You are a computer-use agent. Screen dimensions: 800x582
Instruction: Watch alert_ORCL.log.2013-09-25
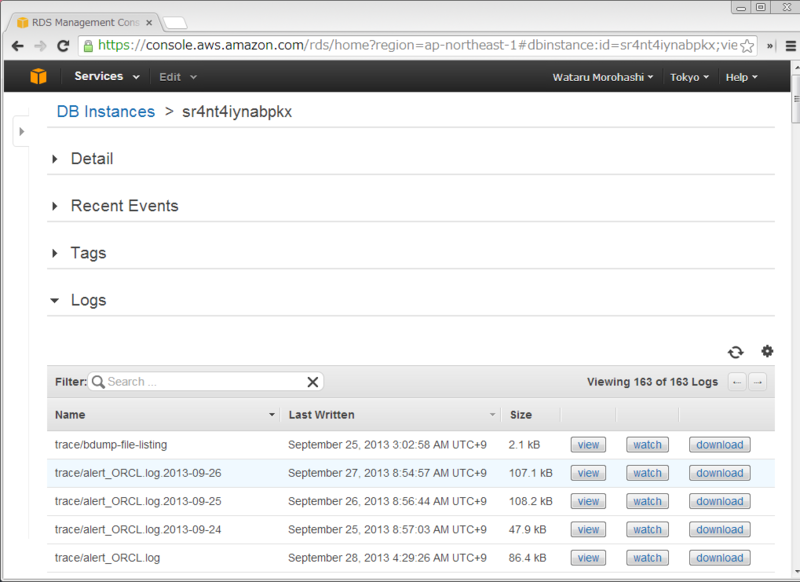[x=647, y=501]
